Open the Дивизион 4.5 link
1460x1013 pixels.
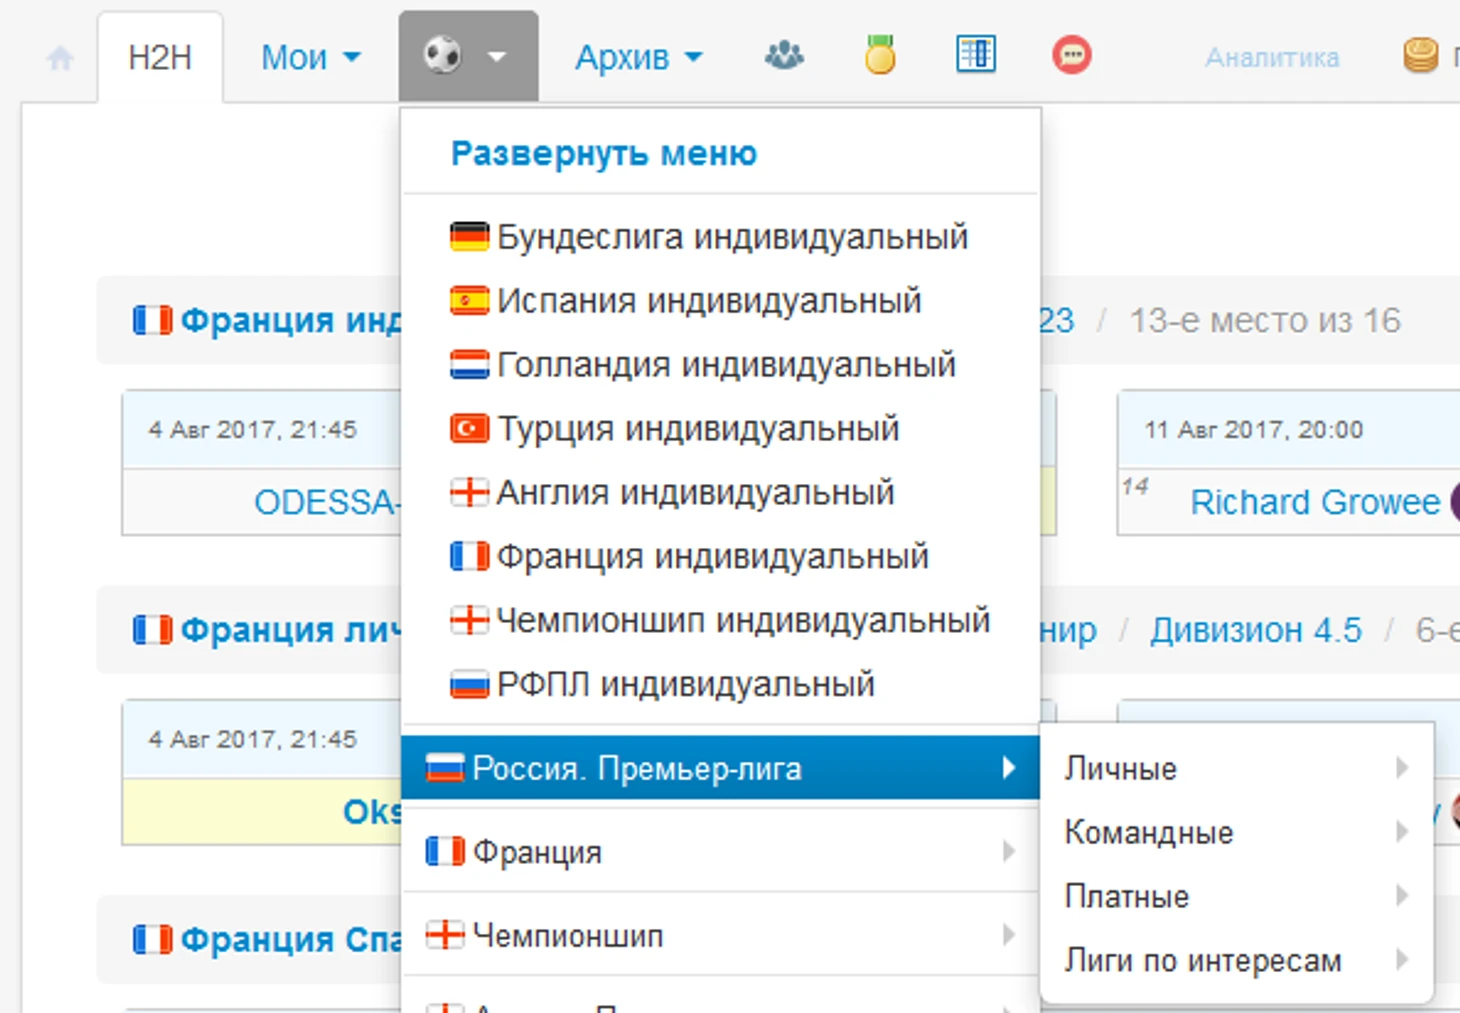(1256, 631)
